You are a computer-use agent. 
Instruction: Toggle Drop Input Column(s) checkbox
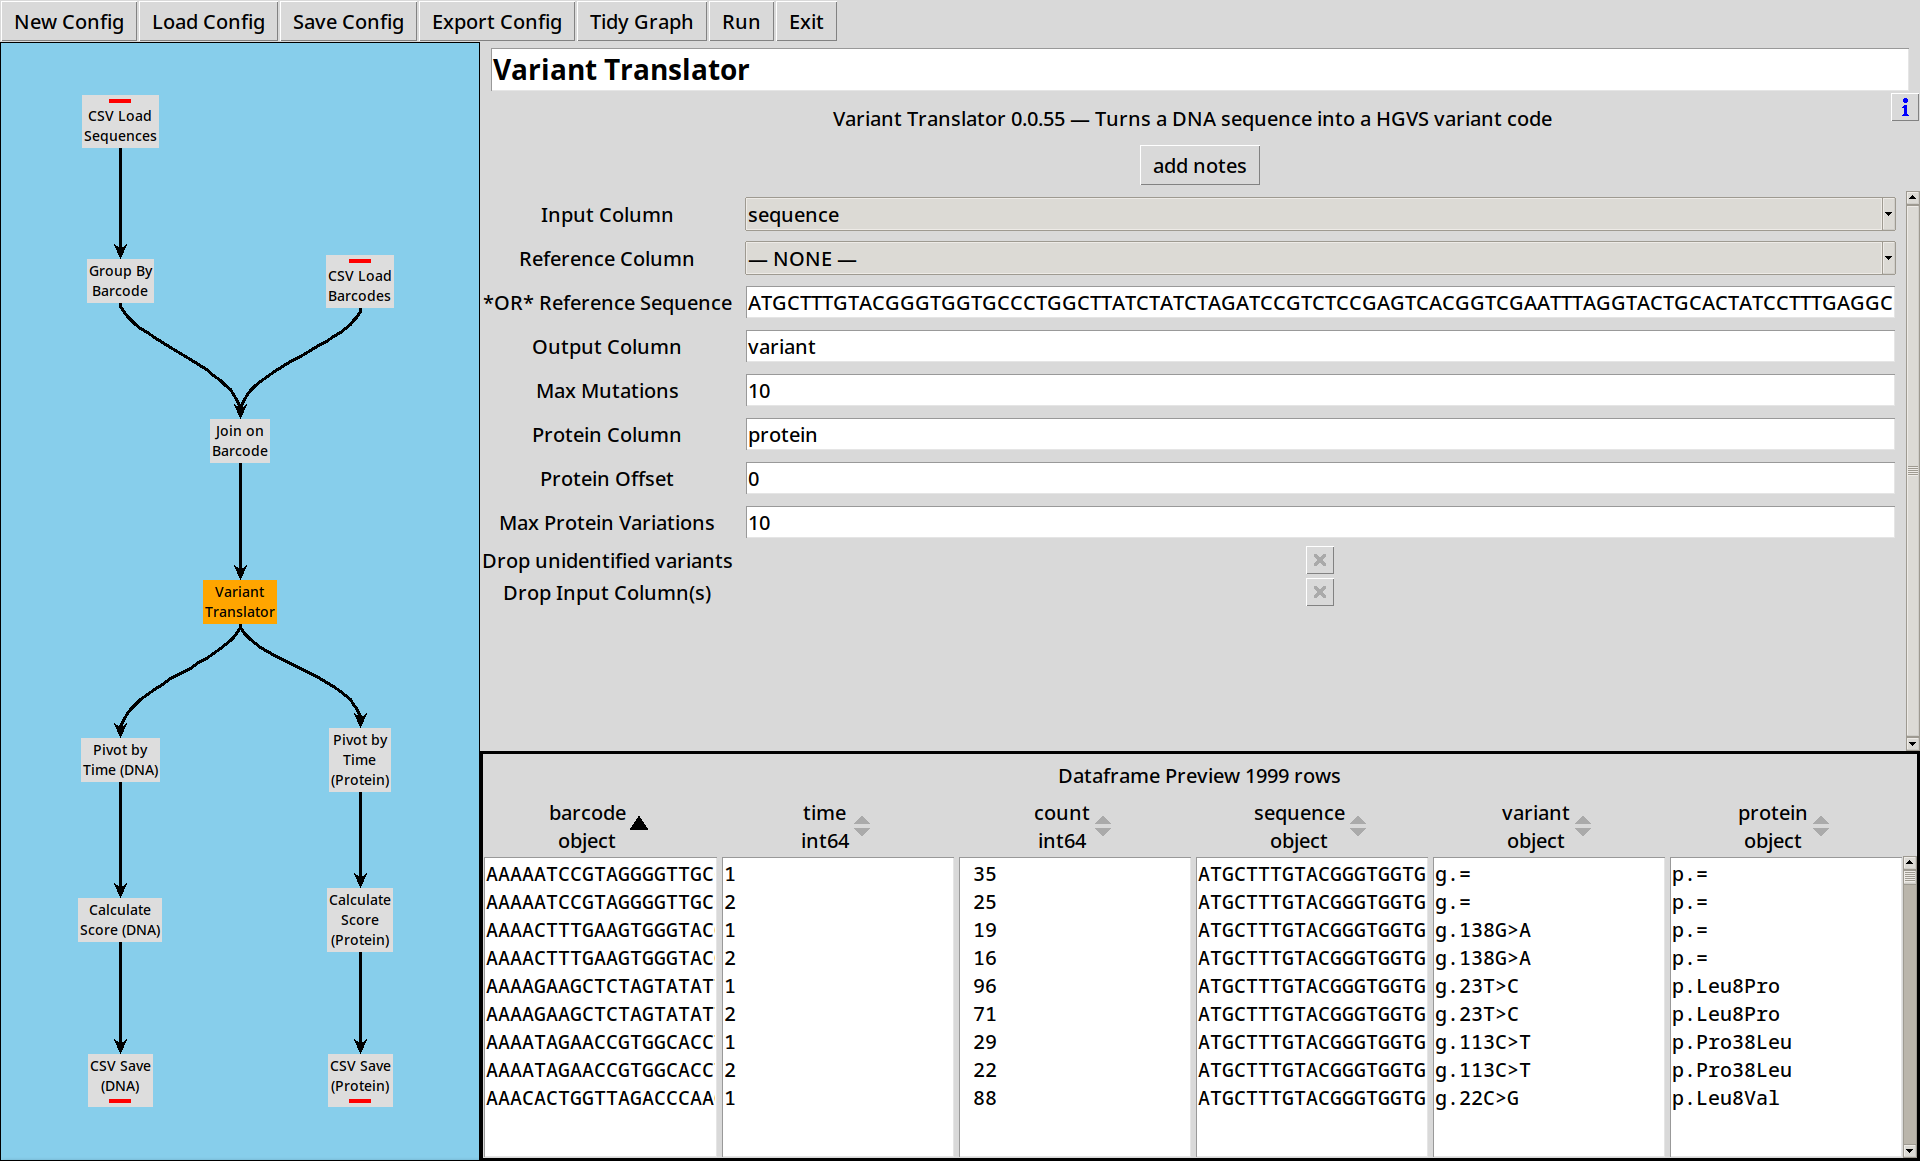[x=1320, y=592]
